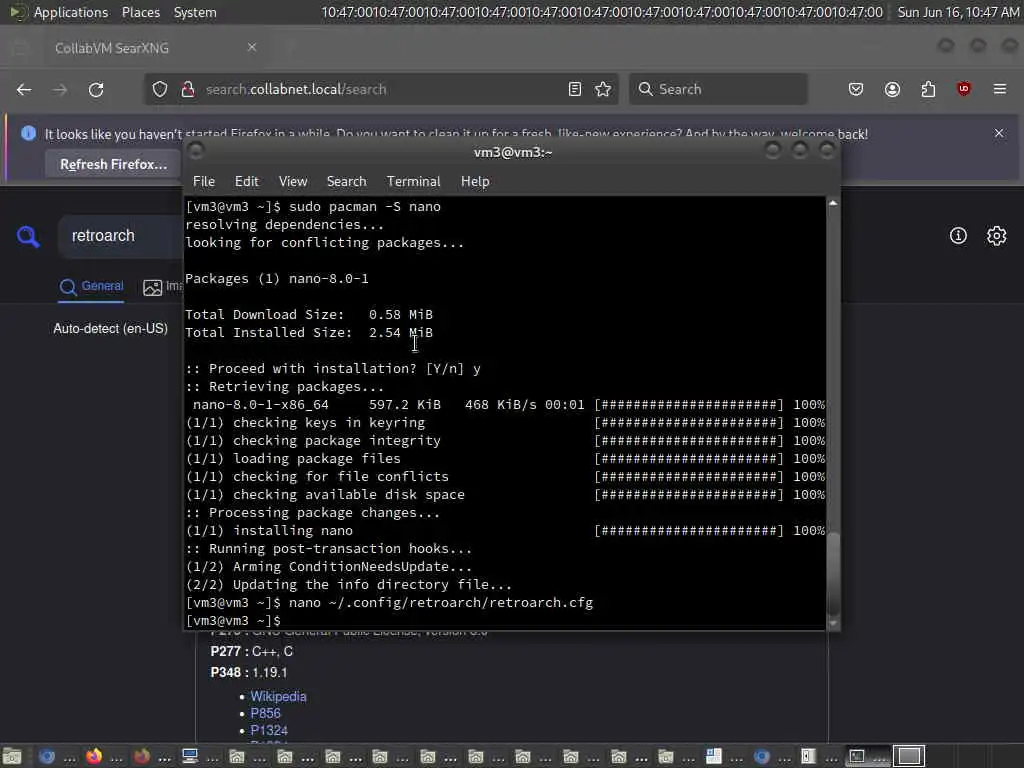
Task: Click the orange Firefox taskbar icon
Action: 94,756
